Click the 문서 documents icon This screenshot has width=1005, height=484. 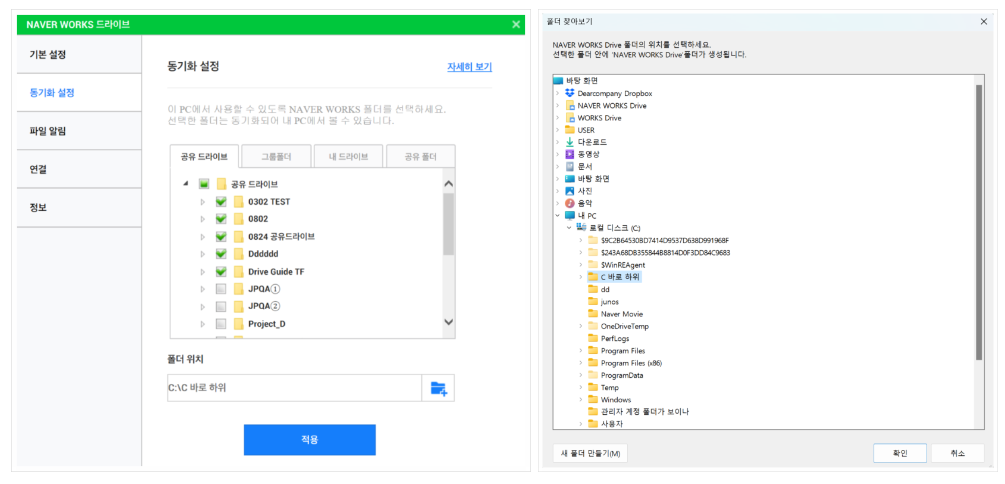pyautogui.click(x=570, y=167)
